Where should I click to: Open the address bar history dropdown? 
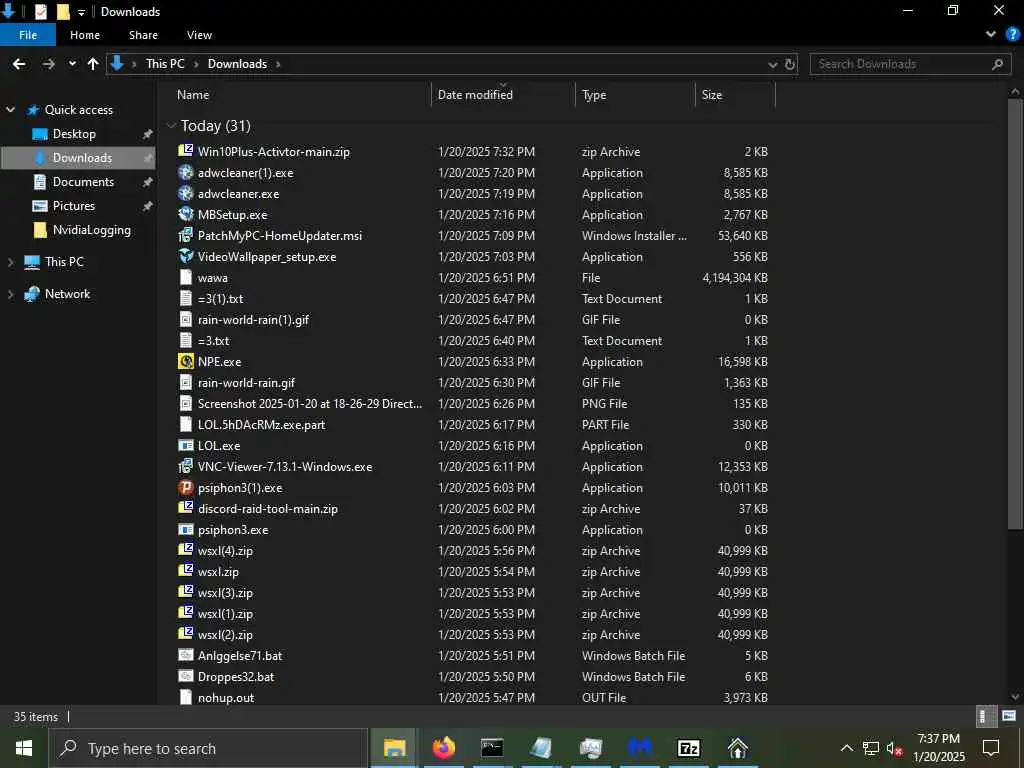pyautogui.click(x=773, y=64)
